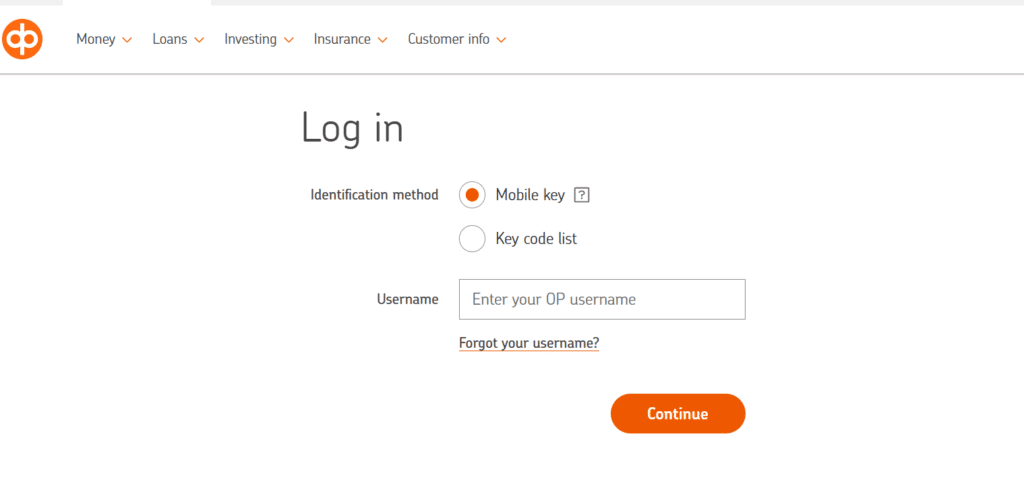Follow the Forgot your username link
1024x482 pixels.
click(529, 343)
